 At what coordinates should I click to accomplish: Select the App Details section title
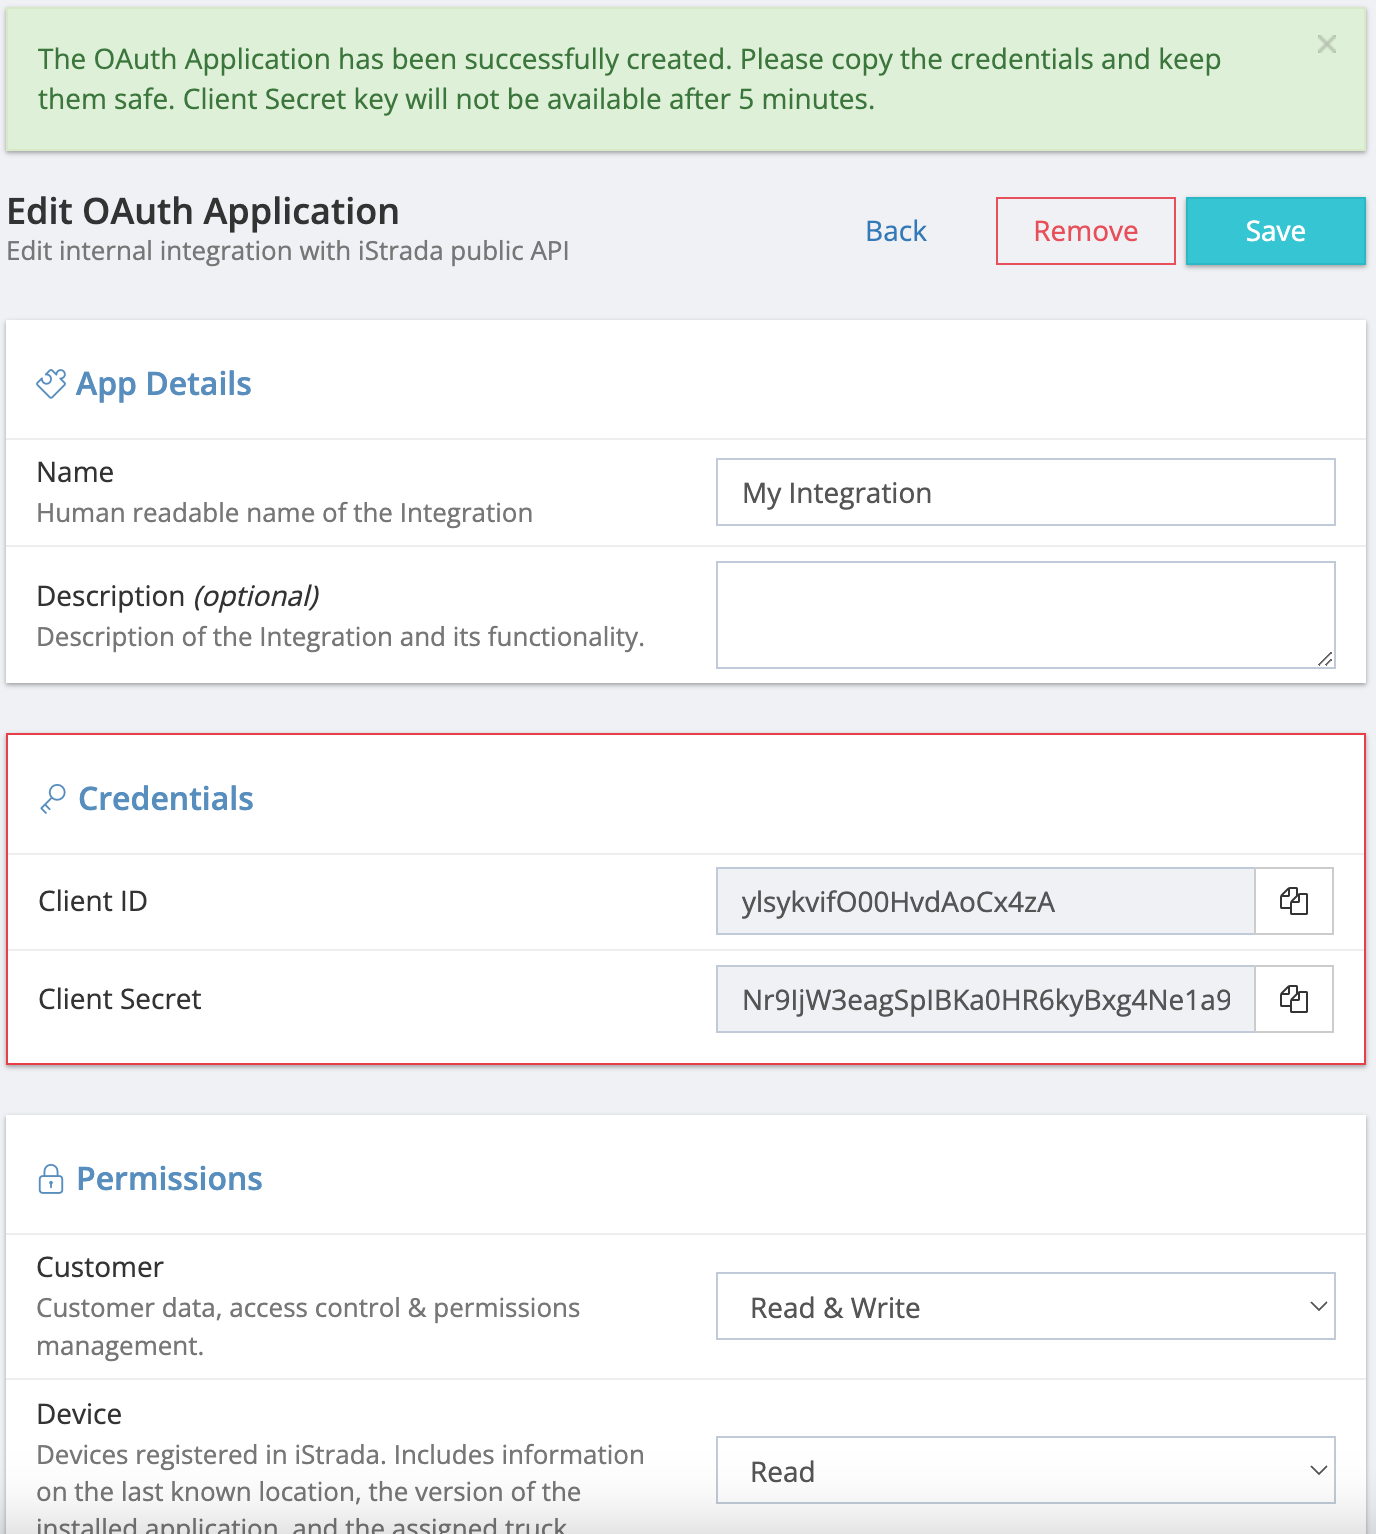coord(163,383)
